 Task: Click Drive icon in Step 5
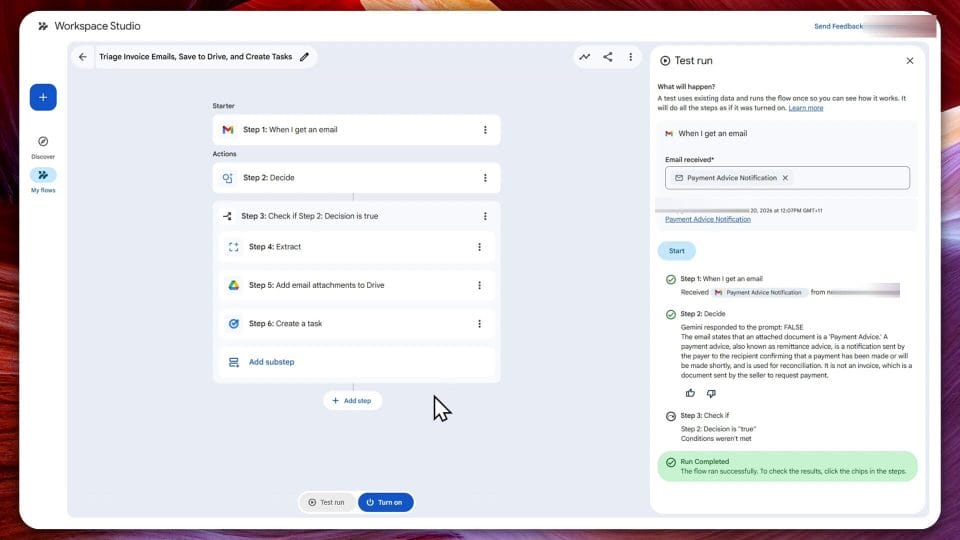pyautogui.click(x=233, y=285)
